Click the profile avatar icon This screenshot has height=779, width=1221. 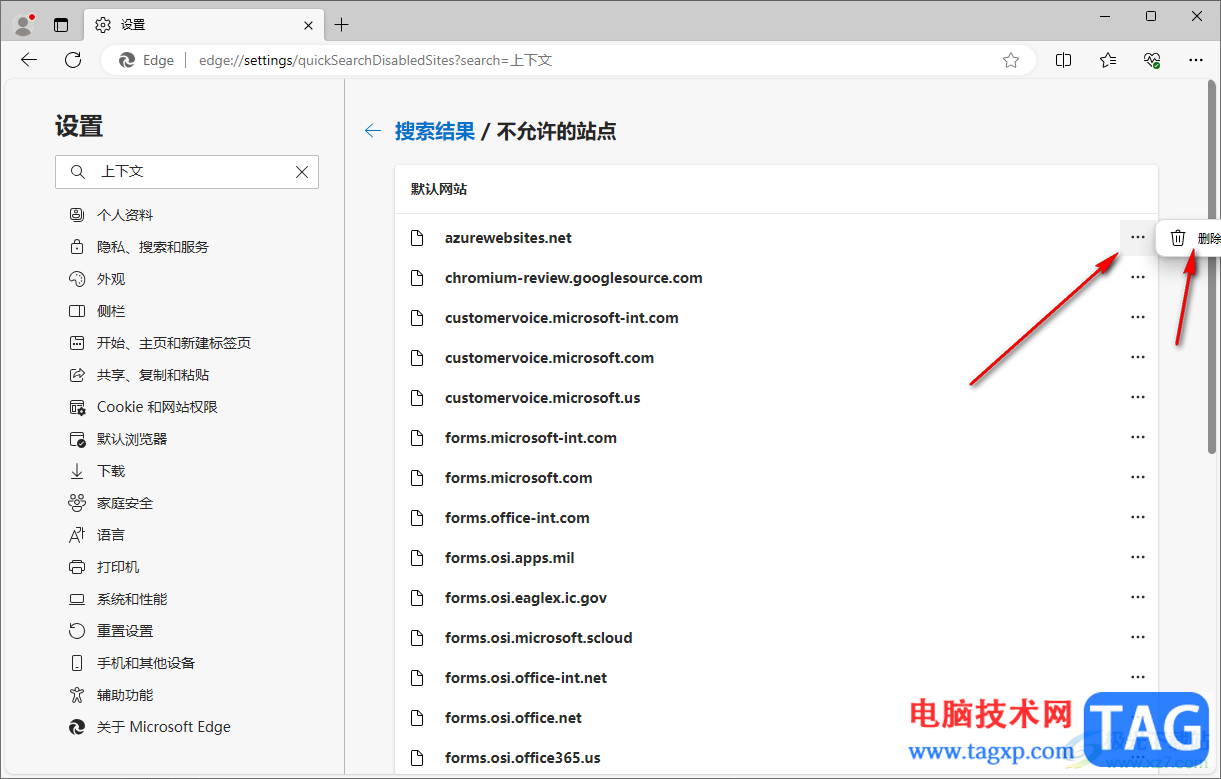click(24, 24)
